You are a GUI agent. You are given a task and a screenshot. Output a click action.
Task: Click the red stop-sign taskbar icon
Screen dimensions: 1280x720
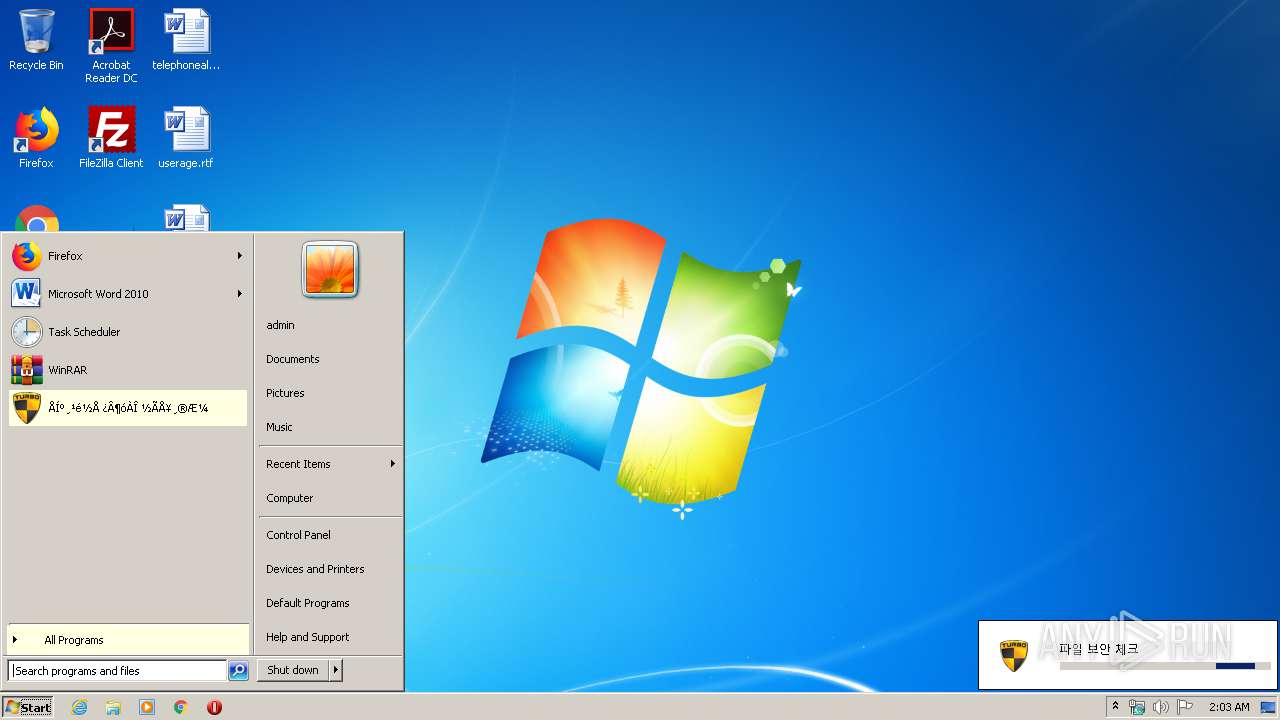214,707
